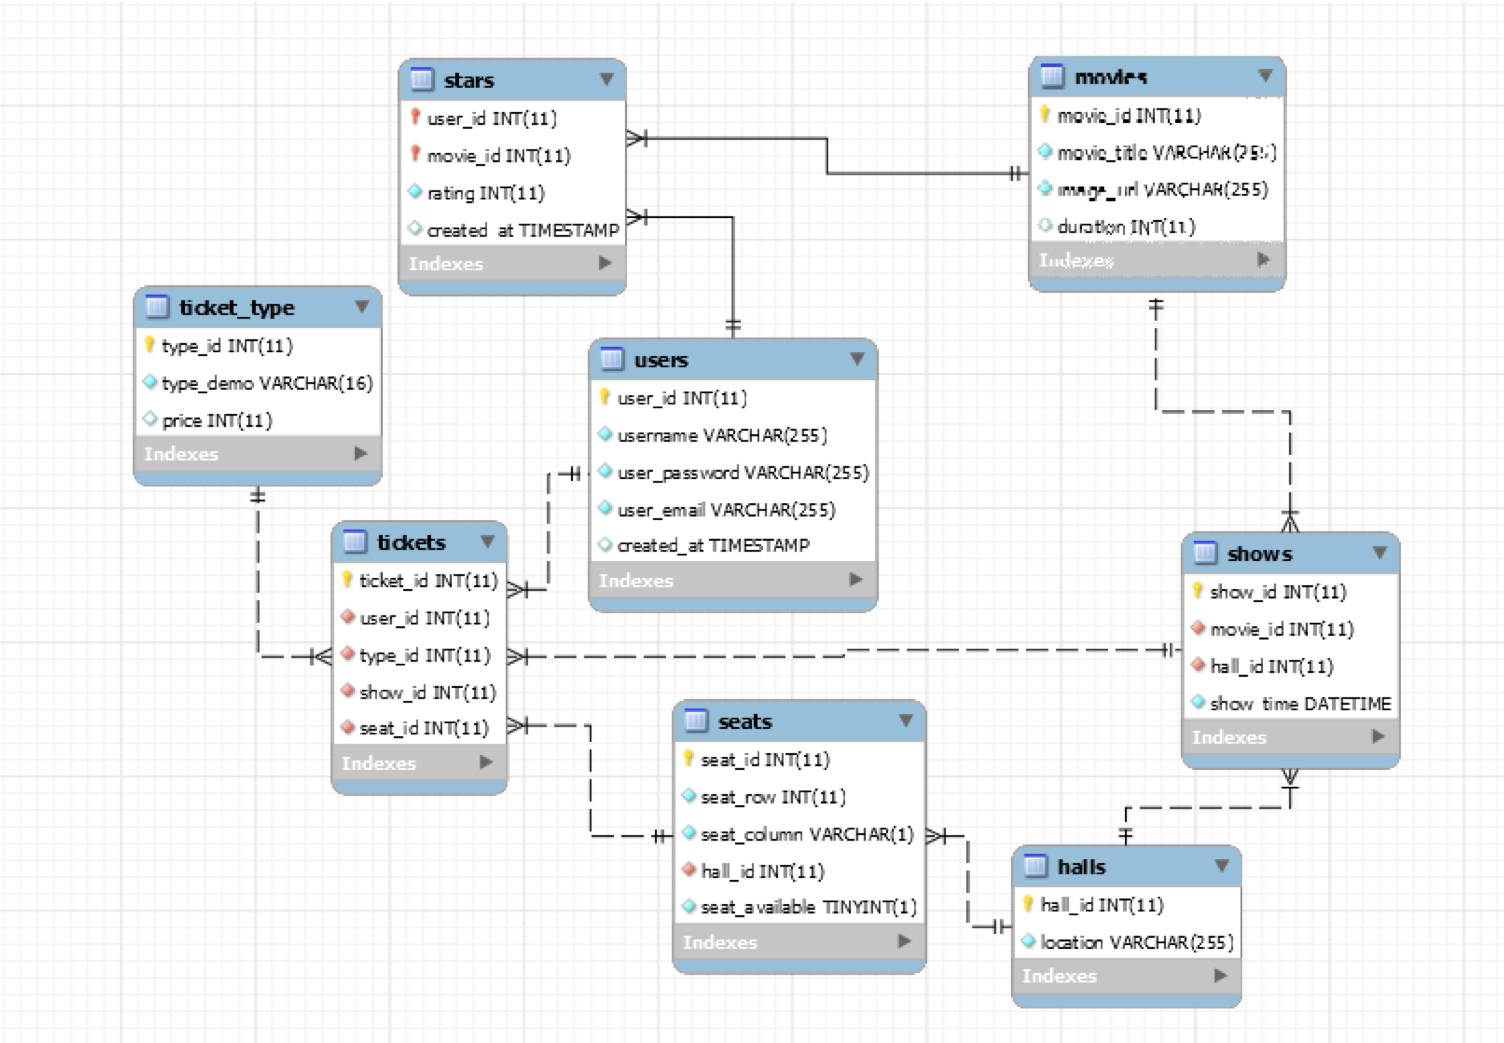1504x1043 pixels.
Task: Select the type_demo column in ticket_type
Action: point(266,383)
